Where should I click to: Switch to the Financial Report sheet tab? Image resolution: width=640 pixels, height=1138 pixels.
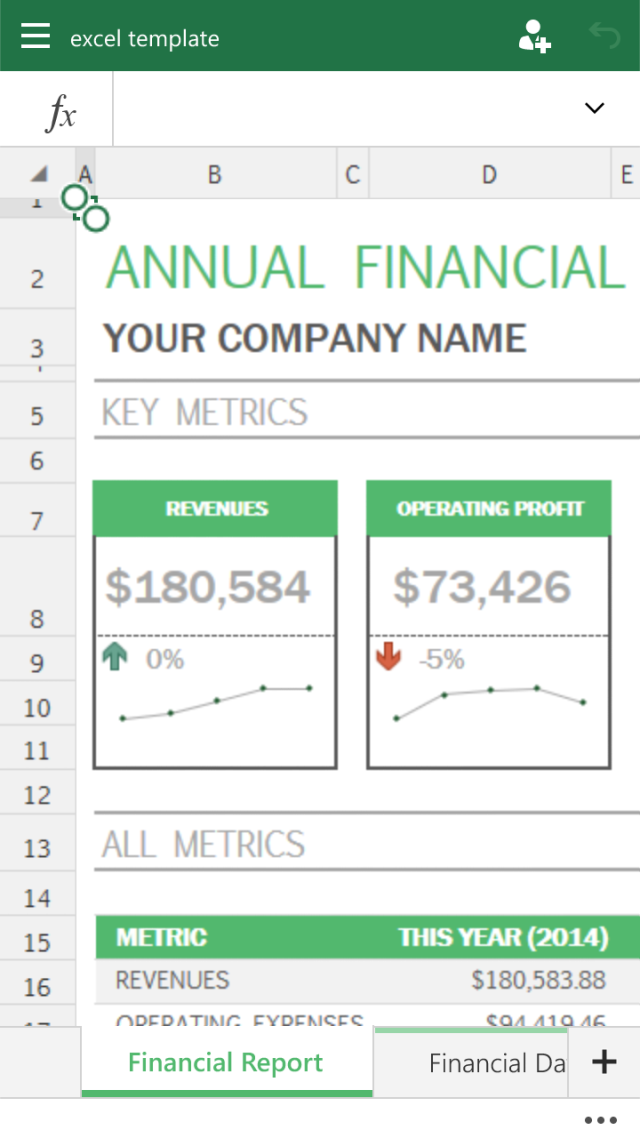226,1062
